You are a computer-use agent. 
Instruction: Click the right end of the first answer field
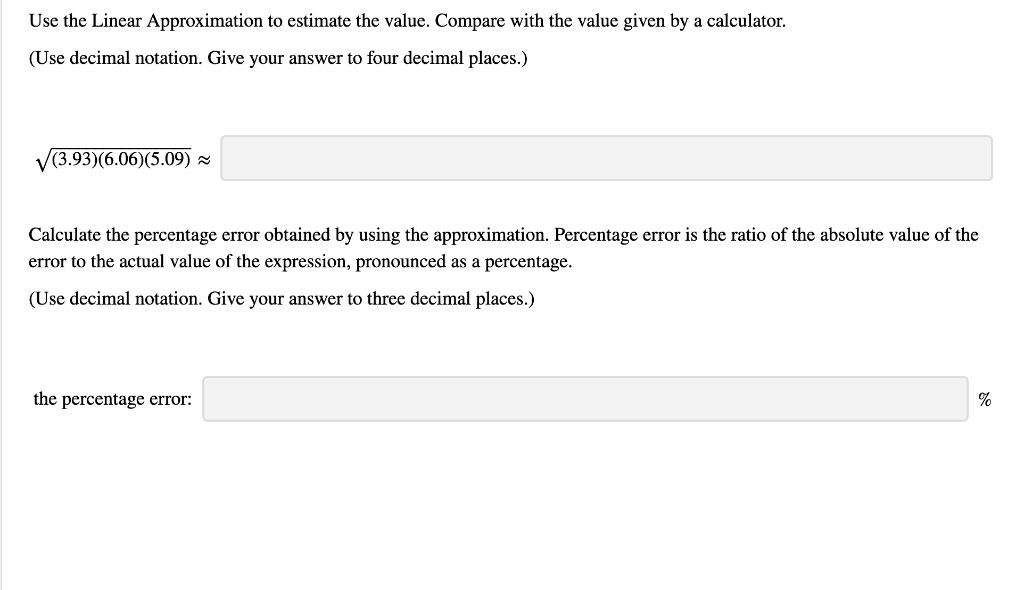click(x=975, y=158)
